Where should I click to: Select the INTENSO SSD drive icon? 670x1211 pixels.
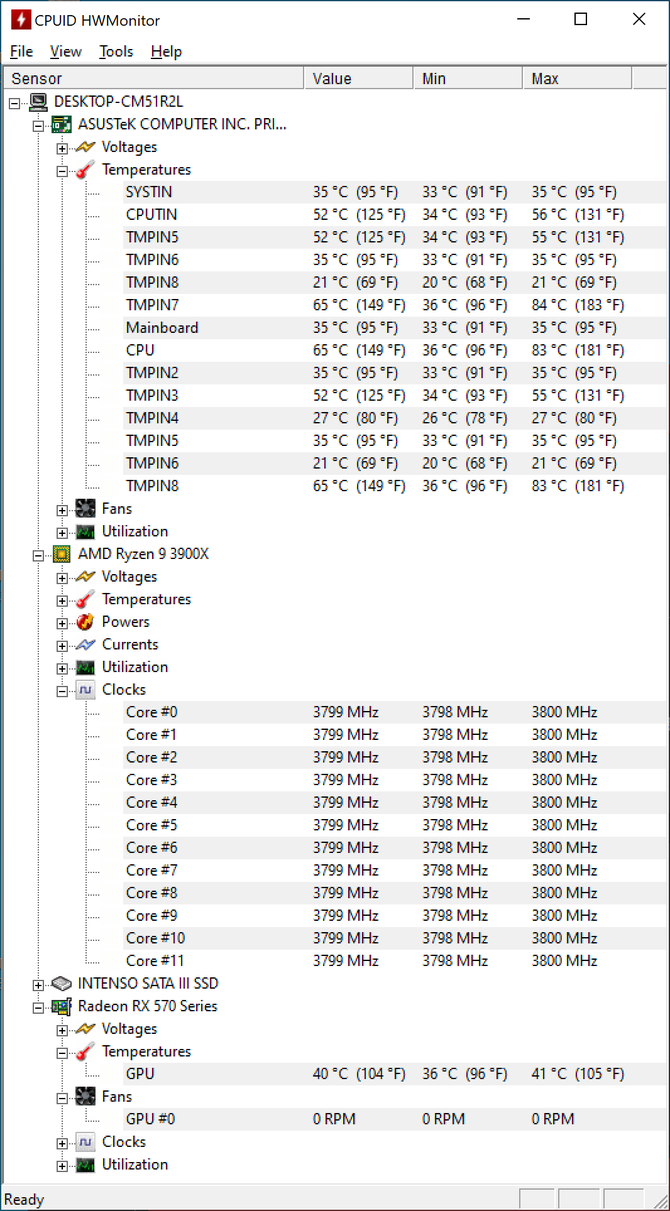pos(62,984)
